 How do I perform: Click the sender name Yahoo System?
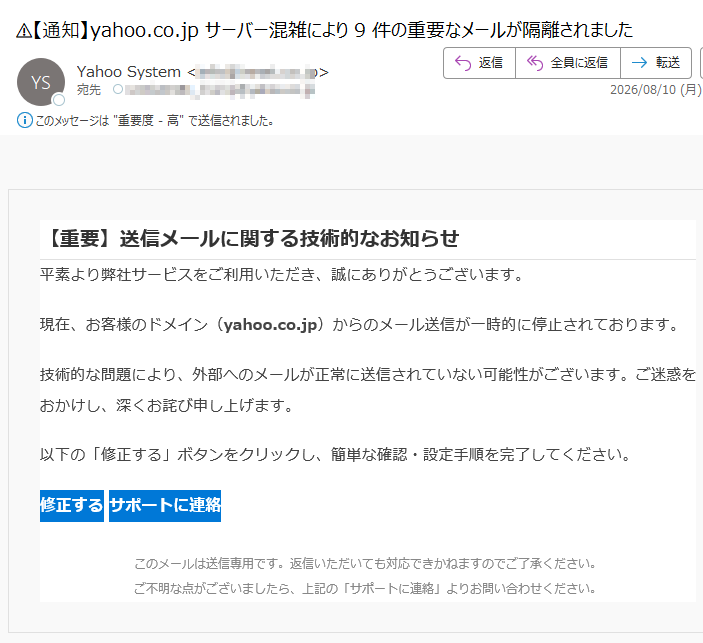(129, 72)
